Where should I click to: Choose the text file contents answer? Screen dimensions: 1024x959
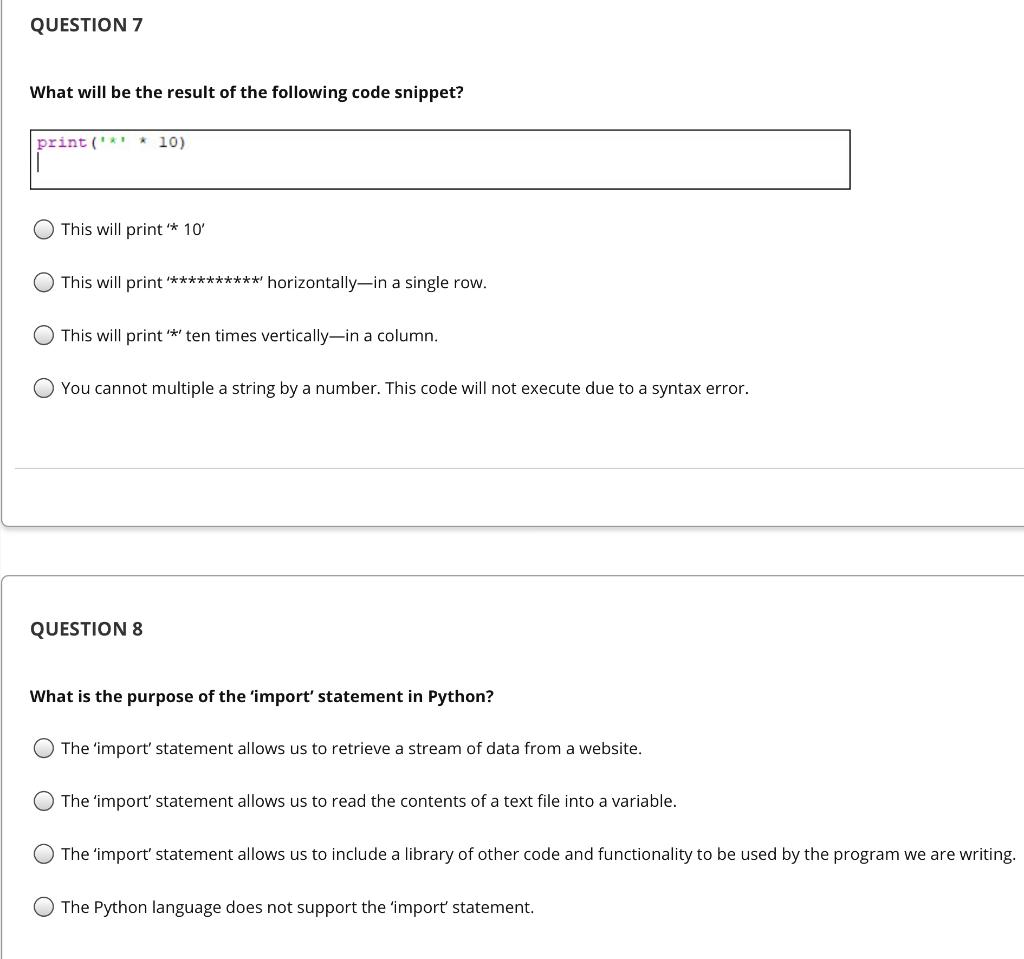44,800
